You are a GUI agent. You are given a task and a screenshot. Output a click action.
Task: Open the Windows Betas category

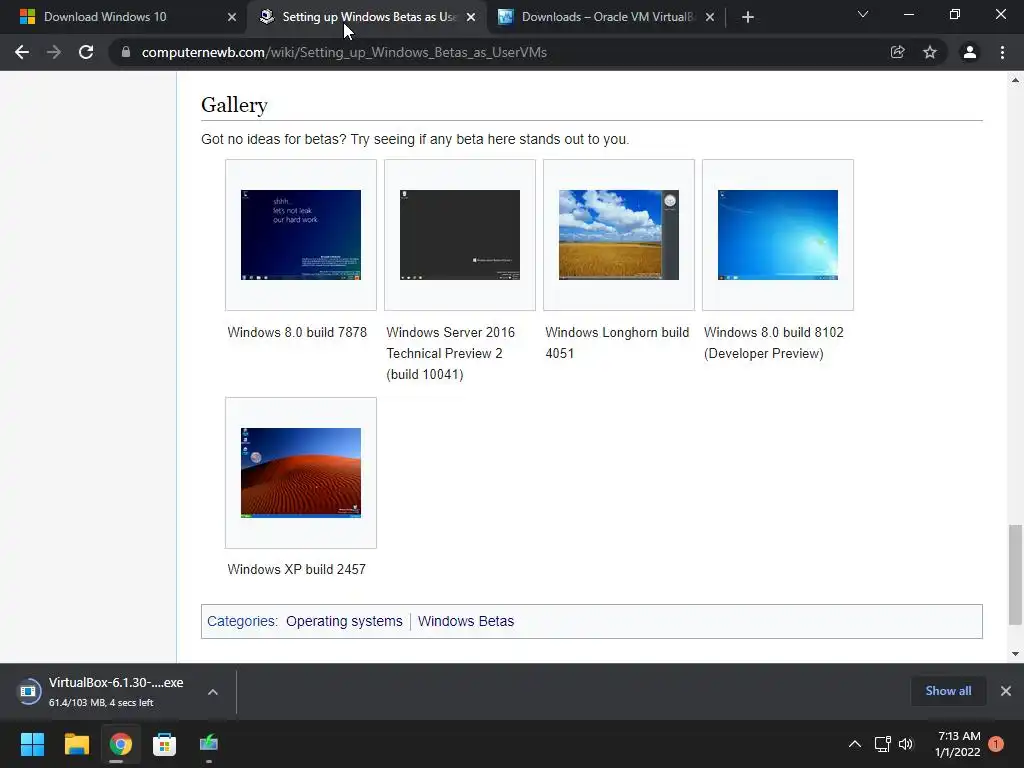tap(466, 621)
